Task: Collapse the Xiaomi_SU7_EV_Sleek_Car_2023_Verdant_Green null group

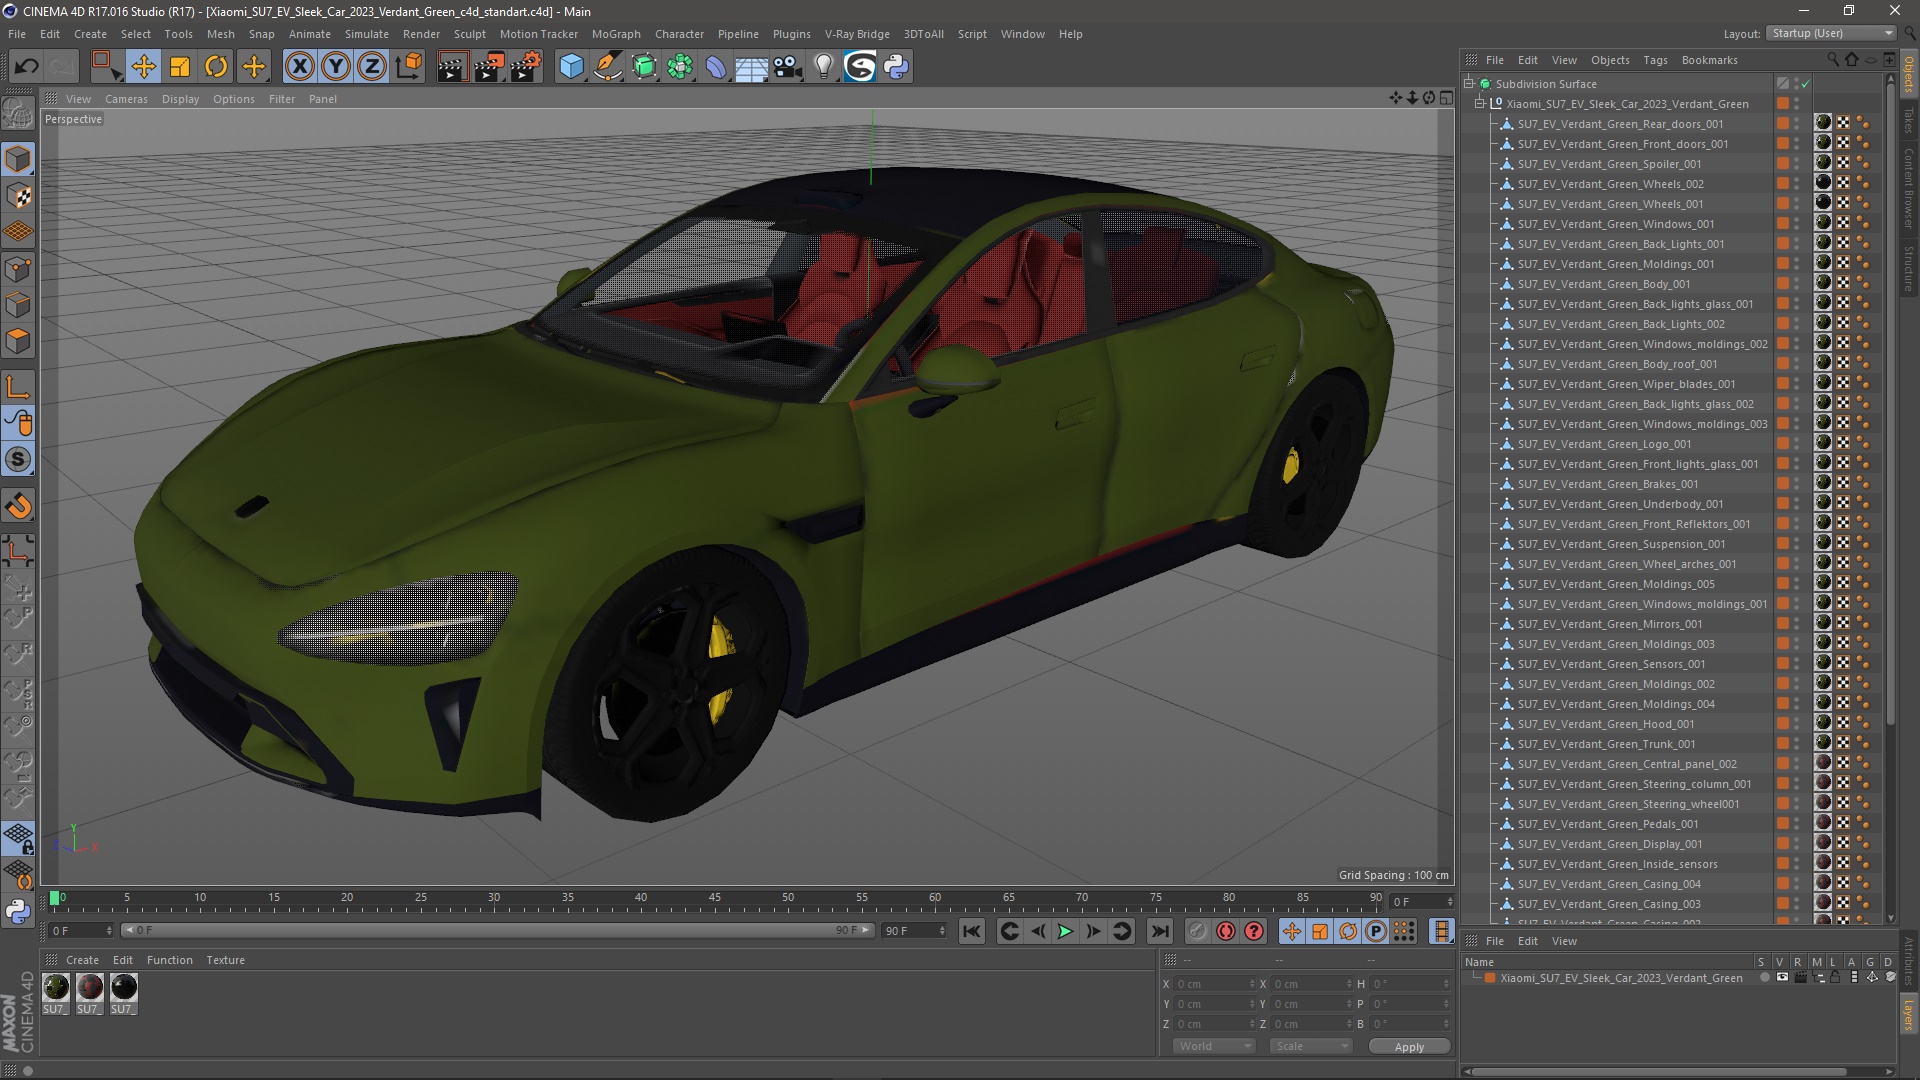Action: 1481,104
